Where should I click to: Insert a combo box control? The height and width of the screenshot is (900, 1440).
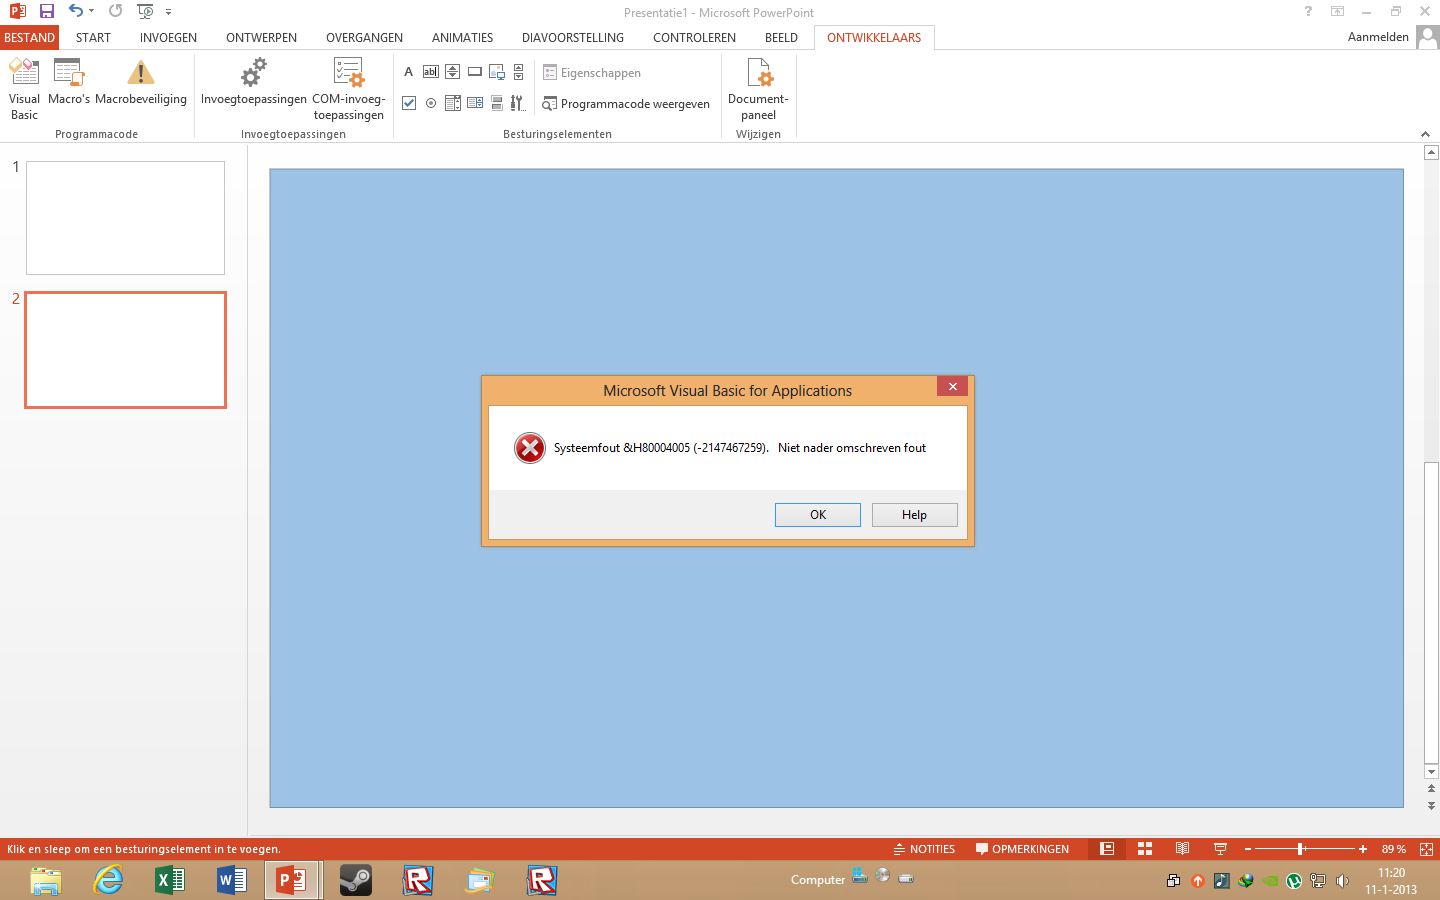[x=475, y=103]
